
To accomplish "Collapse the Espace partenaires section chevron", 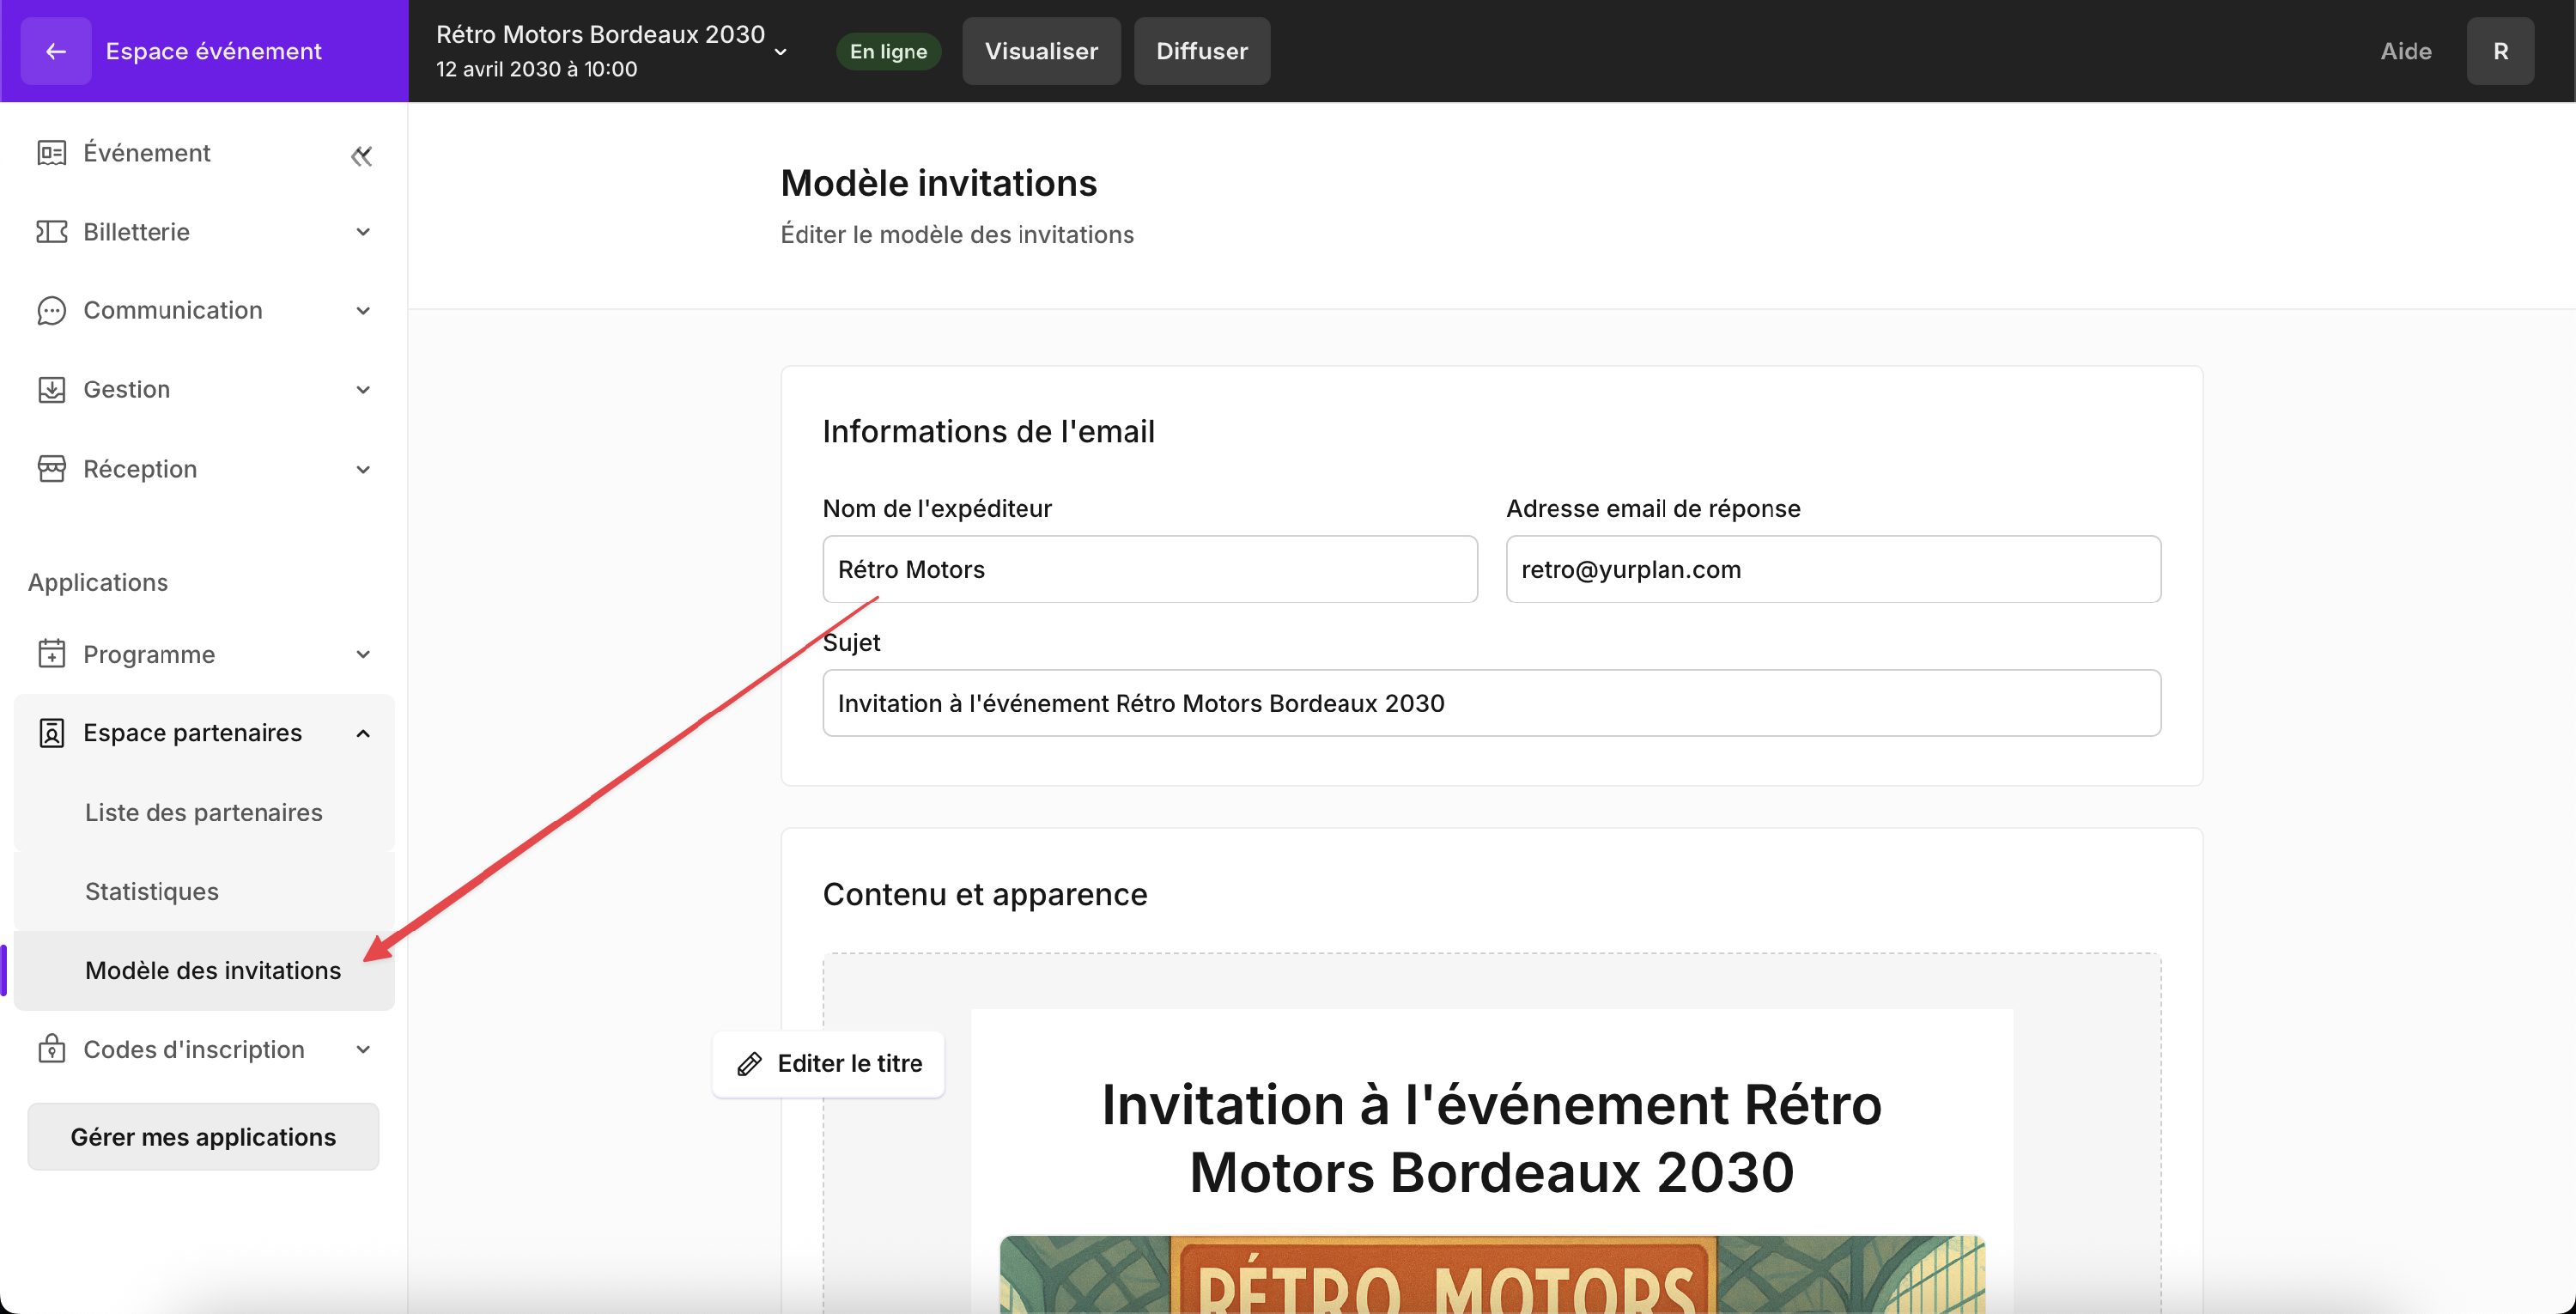I will click(363, 733).
